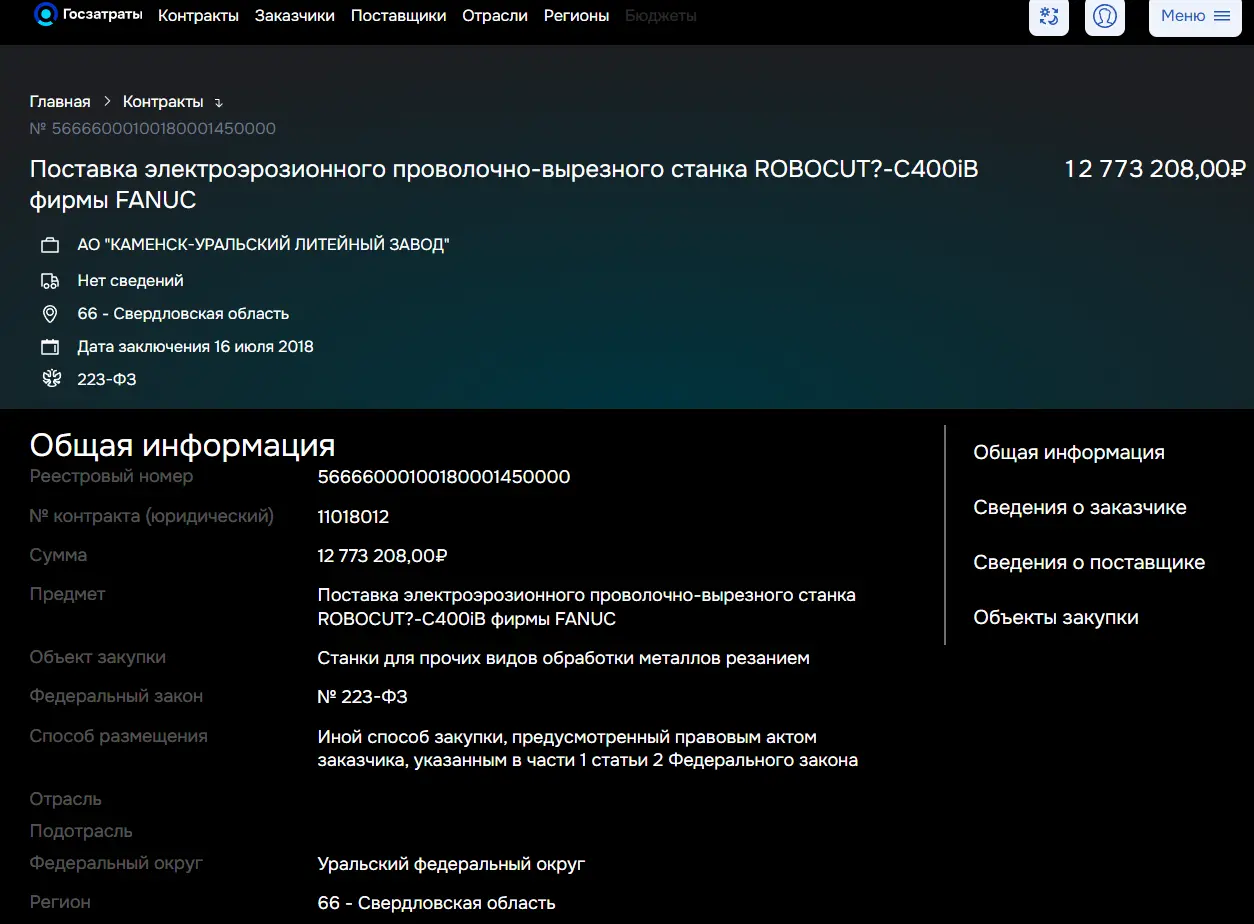This screenshot has height=924, width=1254.
Task: Click the header contract sum 12 773 208,00₽
Action: [x=1156, y=169]
